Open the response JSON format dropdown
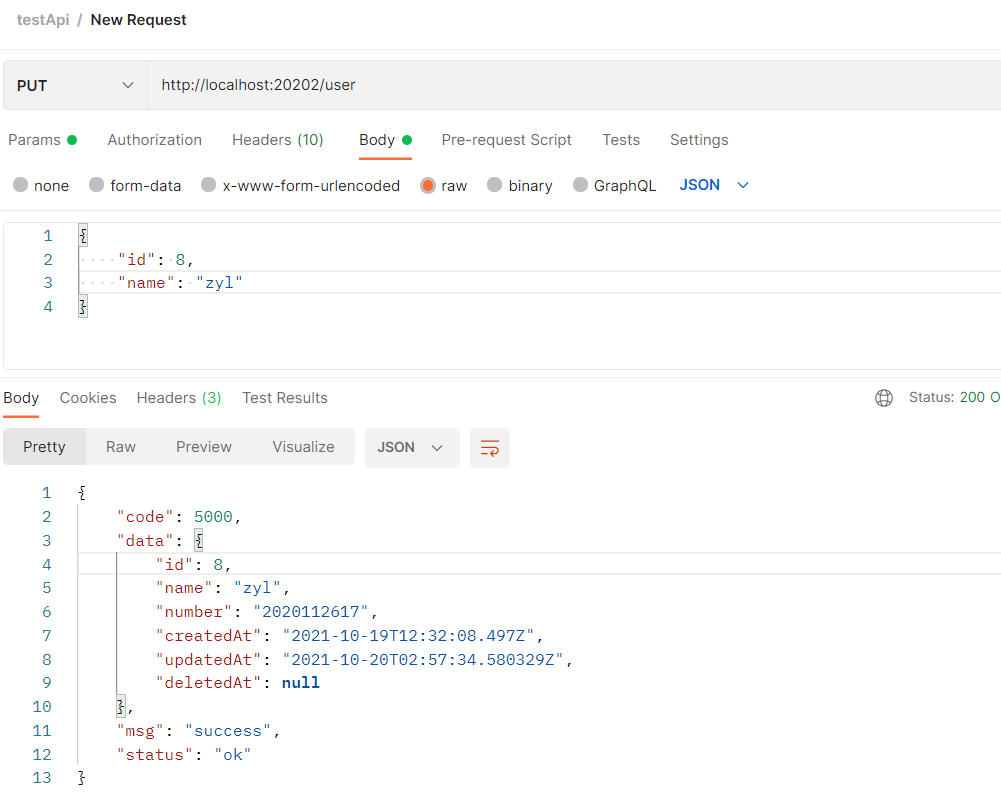 click(411, 448)
